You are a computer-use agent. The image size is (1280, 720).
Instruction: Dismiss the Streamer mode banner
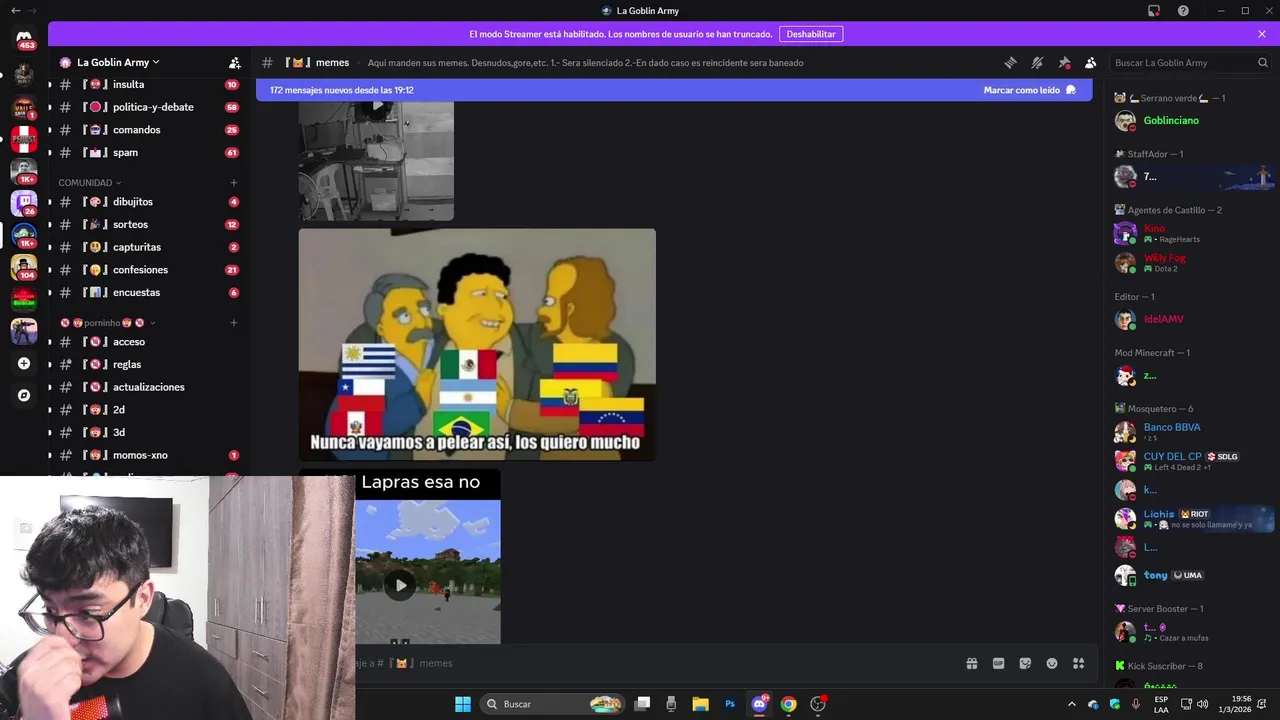point(1262,34)
